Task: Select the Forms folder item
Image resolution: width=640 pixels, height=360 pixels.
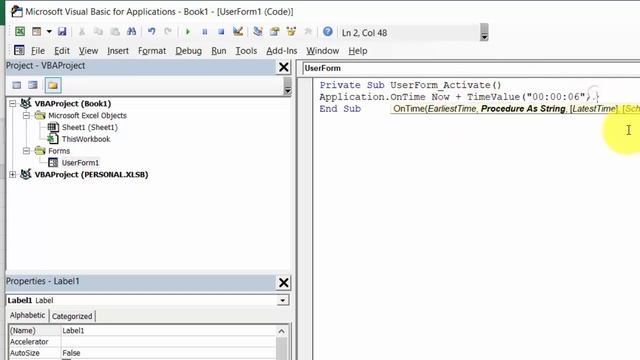Action: pyautogui.click(x=59, y=151)
